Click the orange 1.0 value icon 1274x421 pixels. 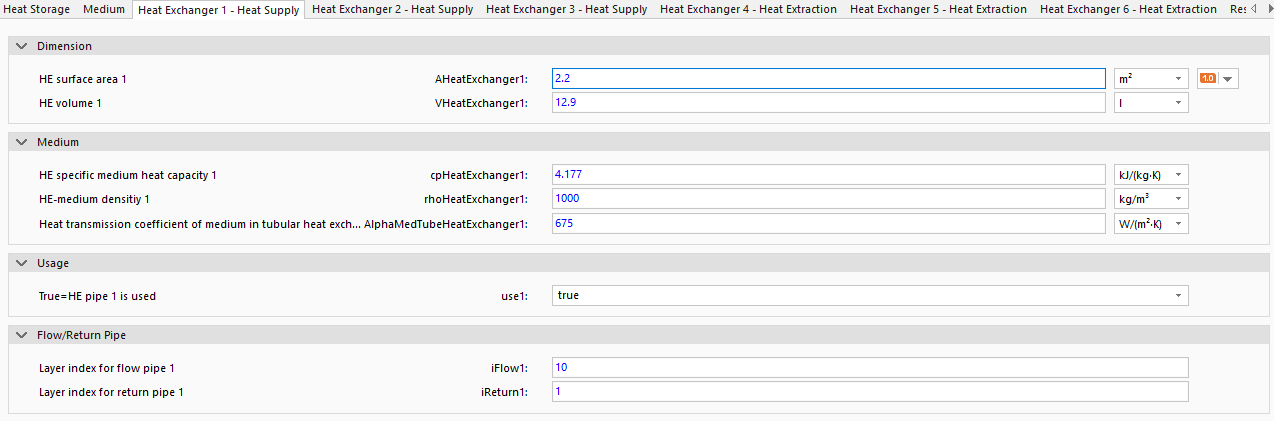coord(1207,79)
